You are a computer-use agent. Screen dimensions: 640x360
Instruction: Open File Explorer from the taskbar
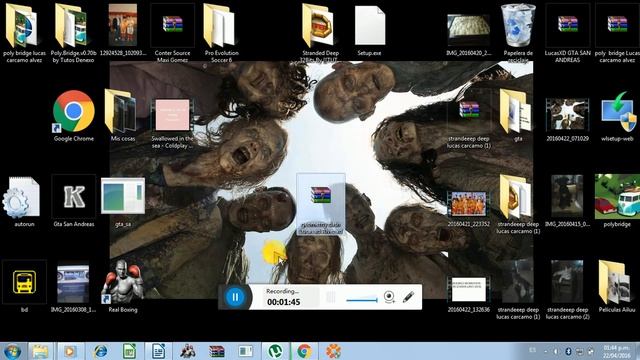[x=40, y=351]
